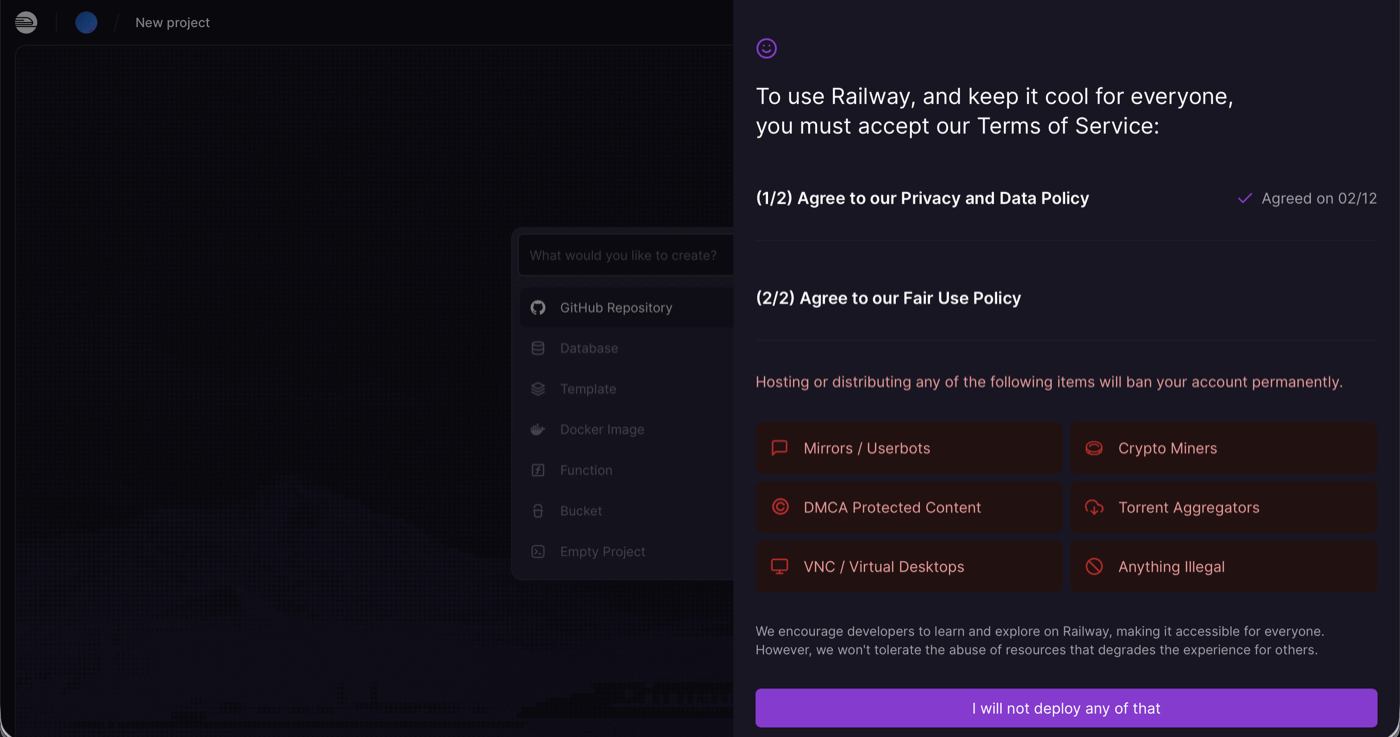Click the flag icon next to Mirrors / Userbots
Screen dimensions: 1400x737
[780, 448]
